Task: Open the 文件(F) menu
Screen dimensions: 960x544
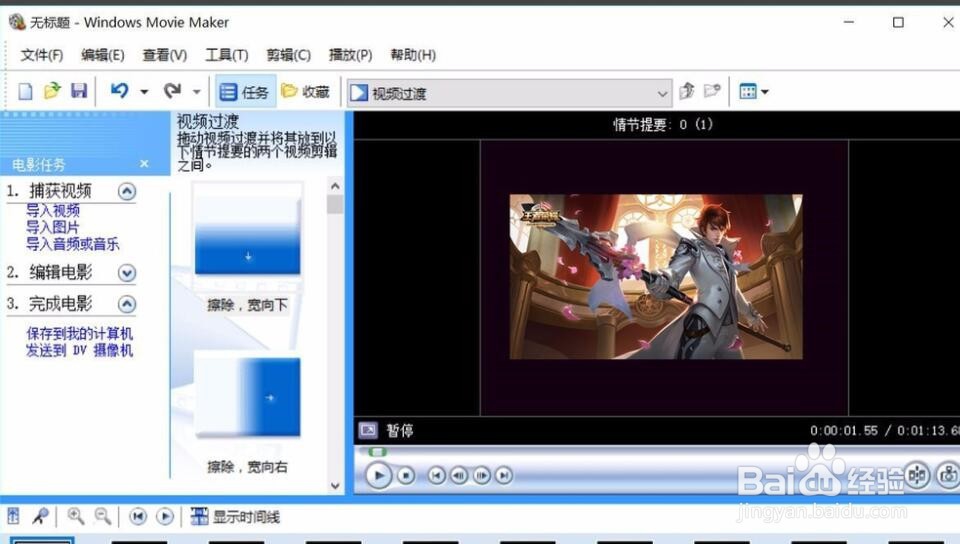Action: pos(42,55)
